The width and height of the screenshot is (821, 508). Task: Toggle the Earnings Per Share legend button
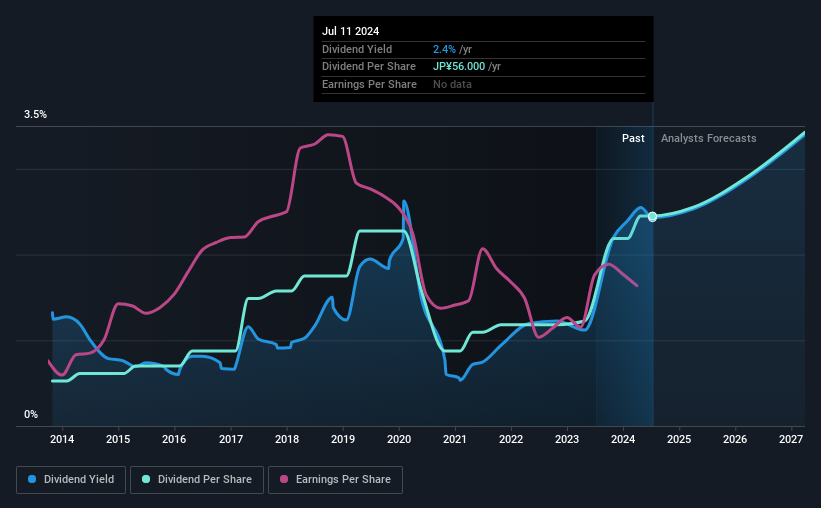click(335, 480)
